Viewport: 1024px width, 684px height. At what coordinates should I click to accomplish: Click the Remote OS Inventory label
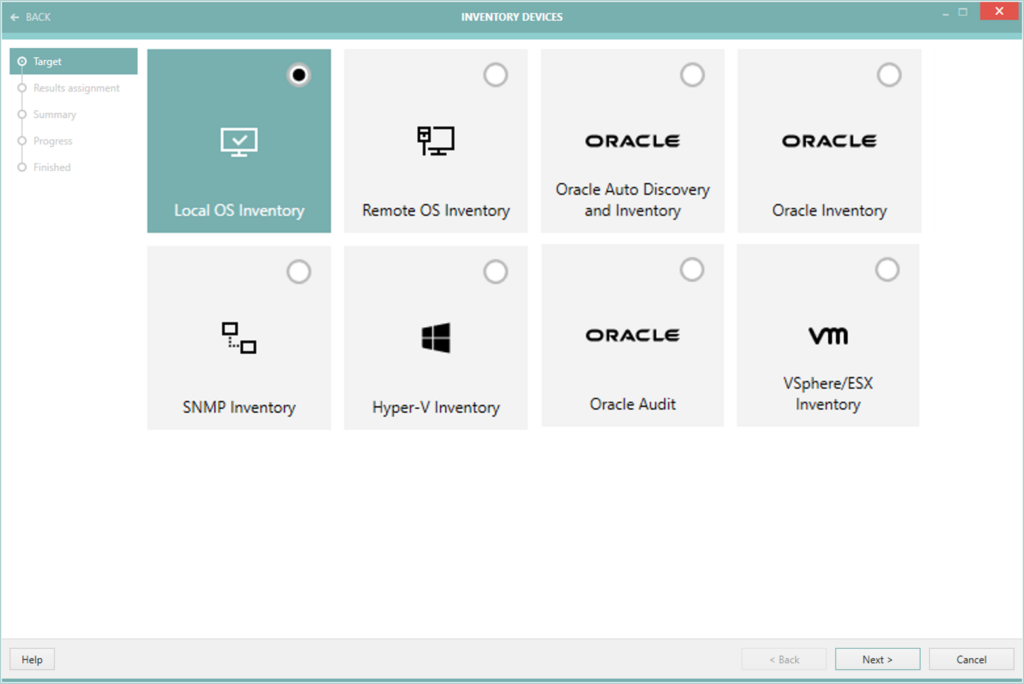(x=436, y=210)
